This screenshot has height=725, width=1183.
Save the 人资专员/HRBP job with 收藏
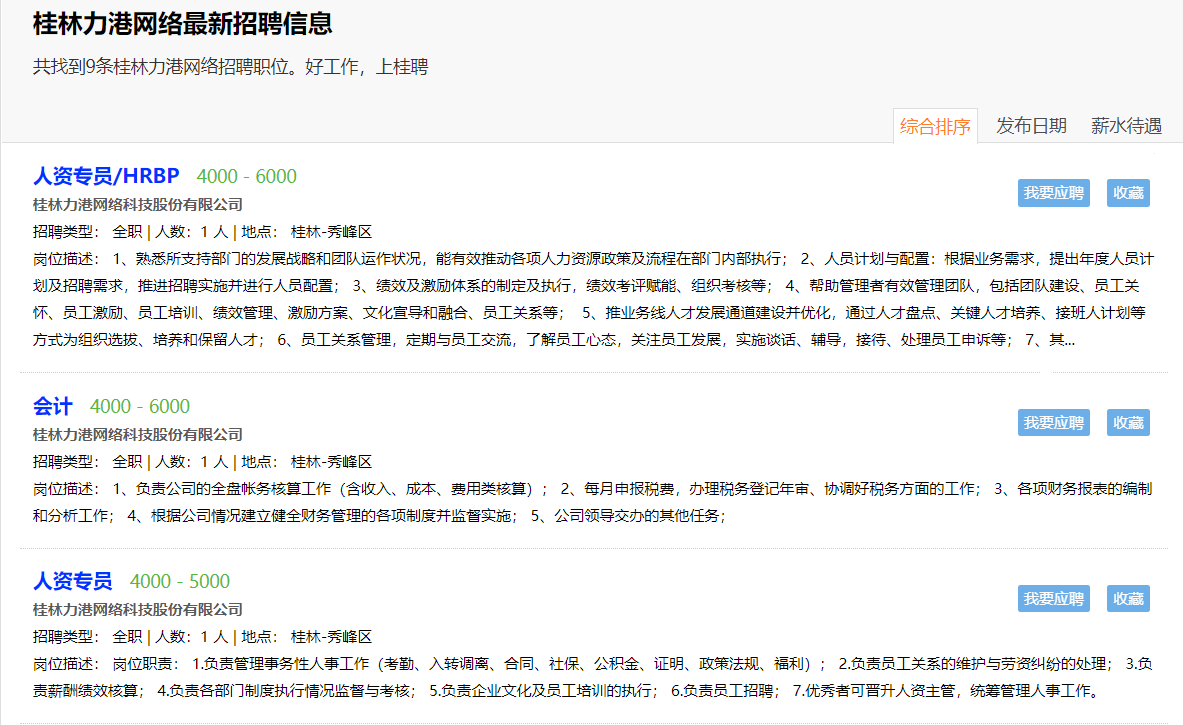click(1128, 193)
